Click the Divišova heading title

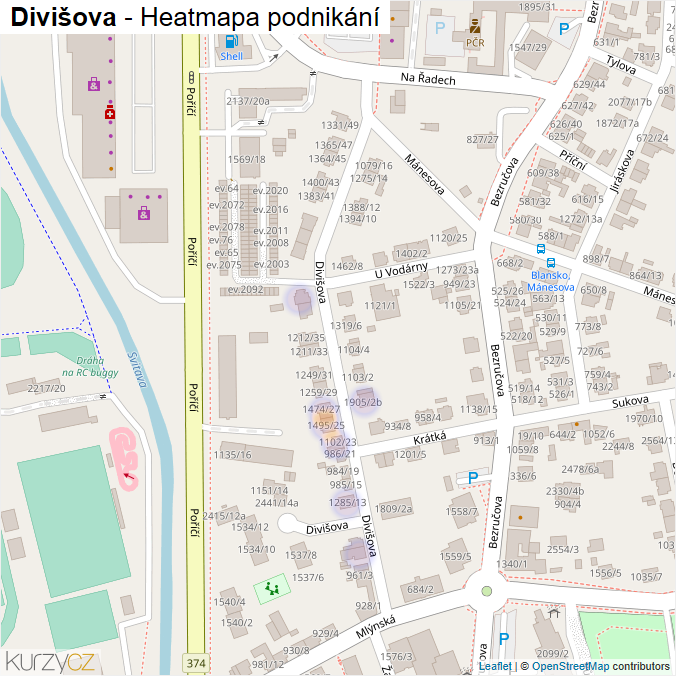coord(63,17)
